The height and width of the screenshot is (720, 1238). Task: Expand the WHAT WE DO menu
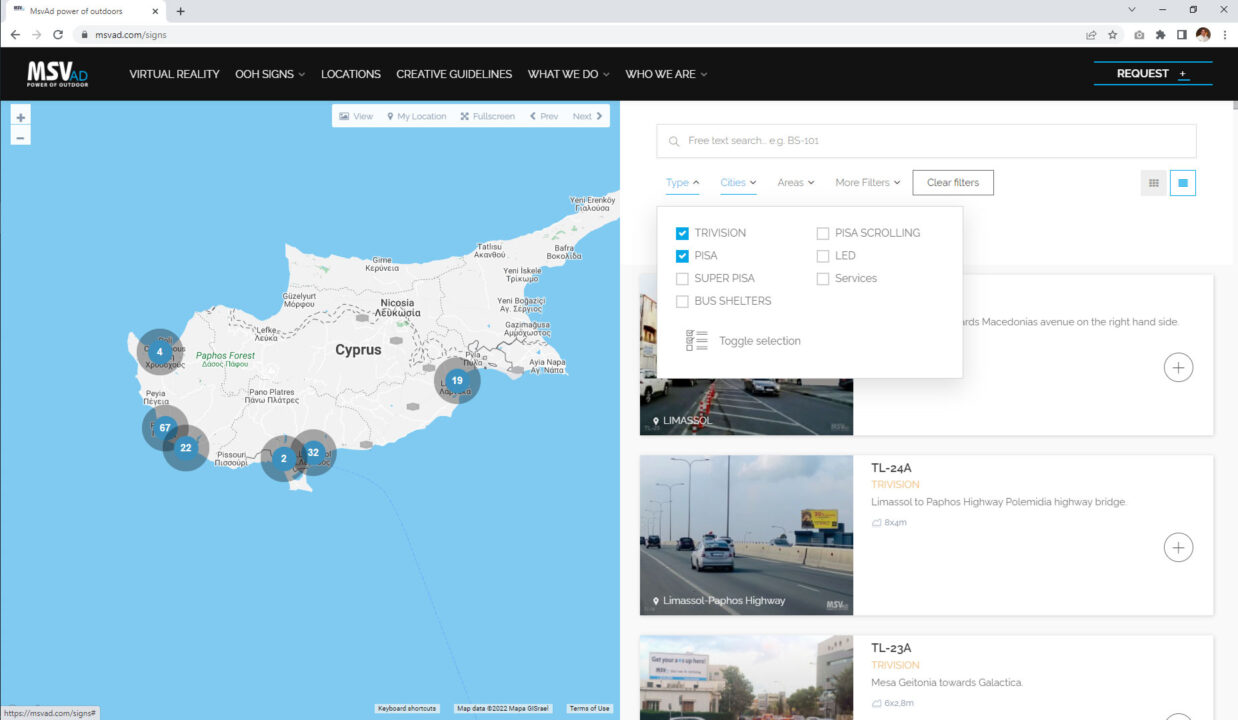point(568,74)
